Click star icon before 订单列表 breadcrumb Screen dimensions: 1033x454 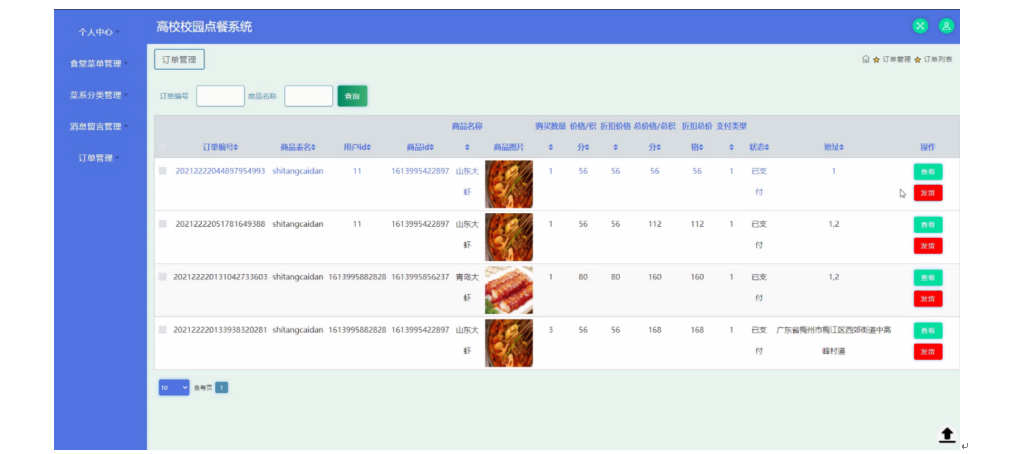(x=918, y=60)
